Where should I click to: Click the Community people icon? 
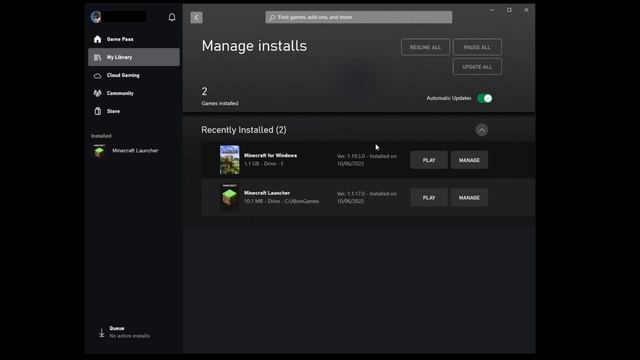[98, 93]
